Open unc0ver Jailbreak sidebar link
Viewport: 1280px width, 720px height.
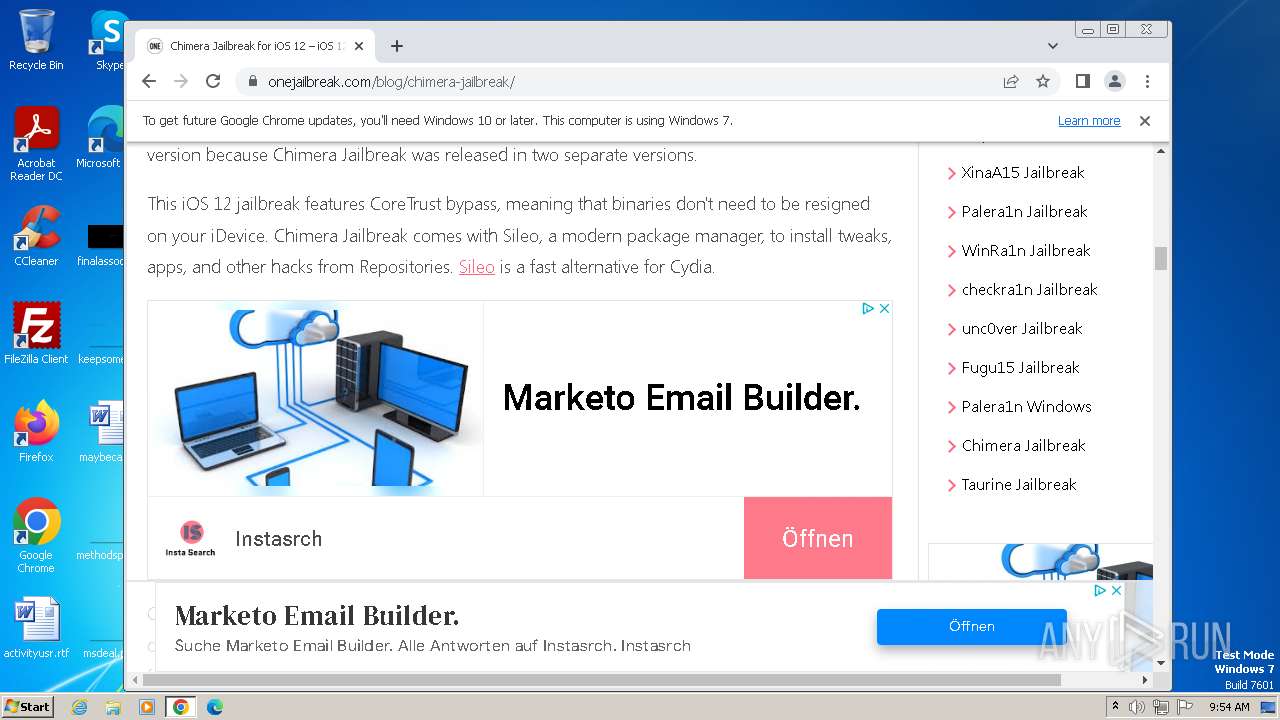click(x=1022, y=329)
